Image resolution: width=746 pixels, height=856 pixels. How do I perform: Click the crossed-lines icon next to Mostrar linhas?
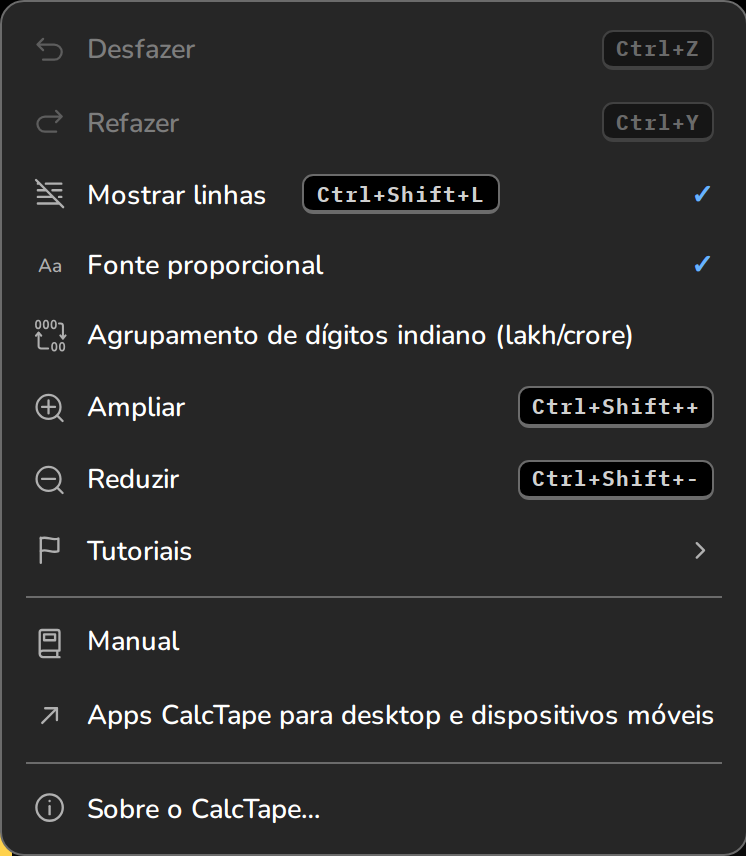tap(50, 194)
